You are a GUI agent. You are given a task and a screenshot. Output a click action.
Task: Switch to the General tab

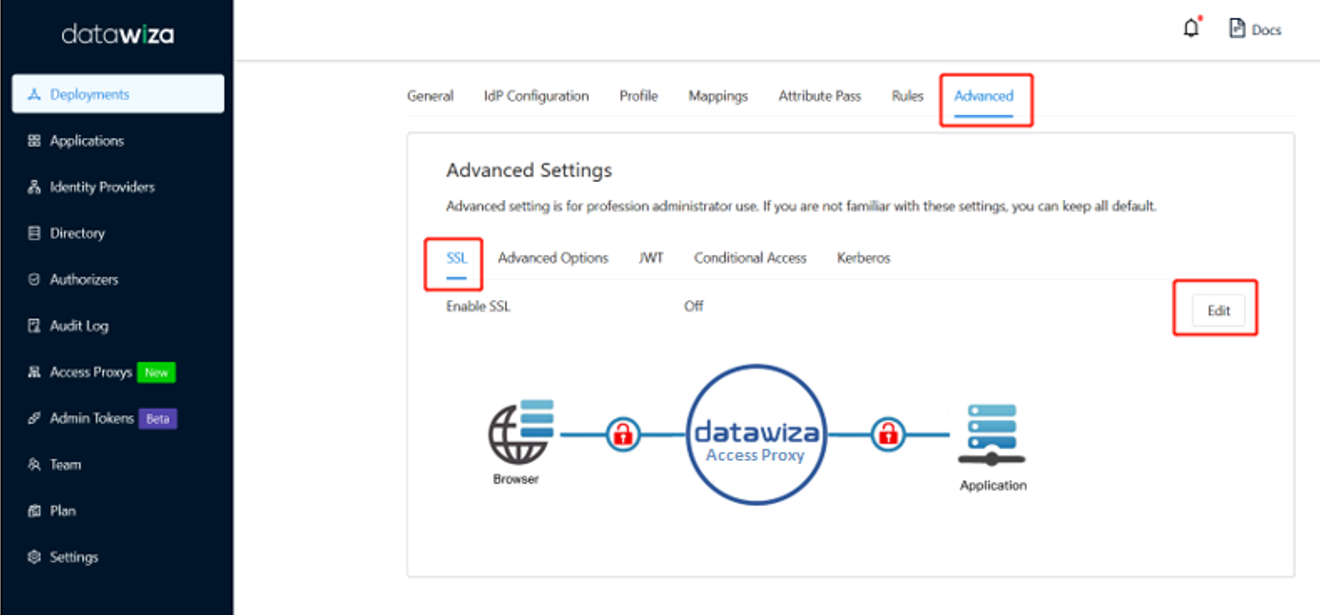click(x=430, y=96)
